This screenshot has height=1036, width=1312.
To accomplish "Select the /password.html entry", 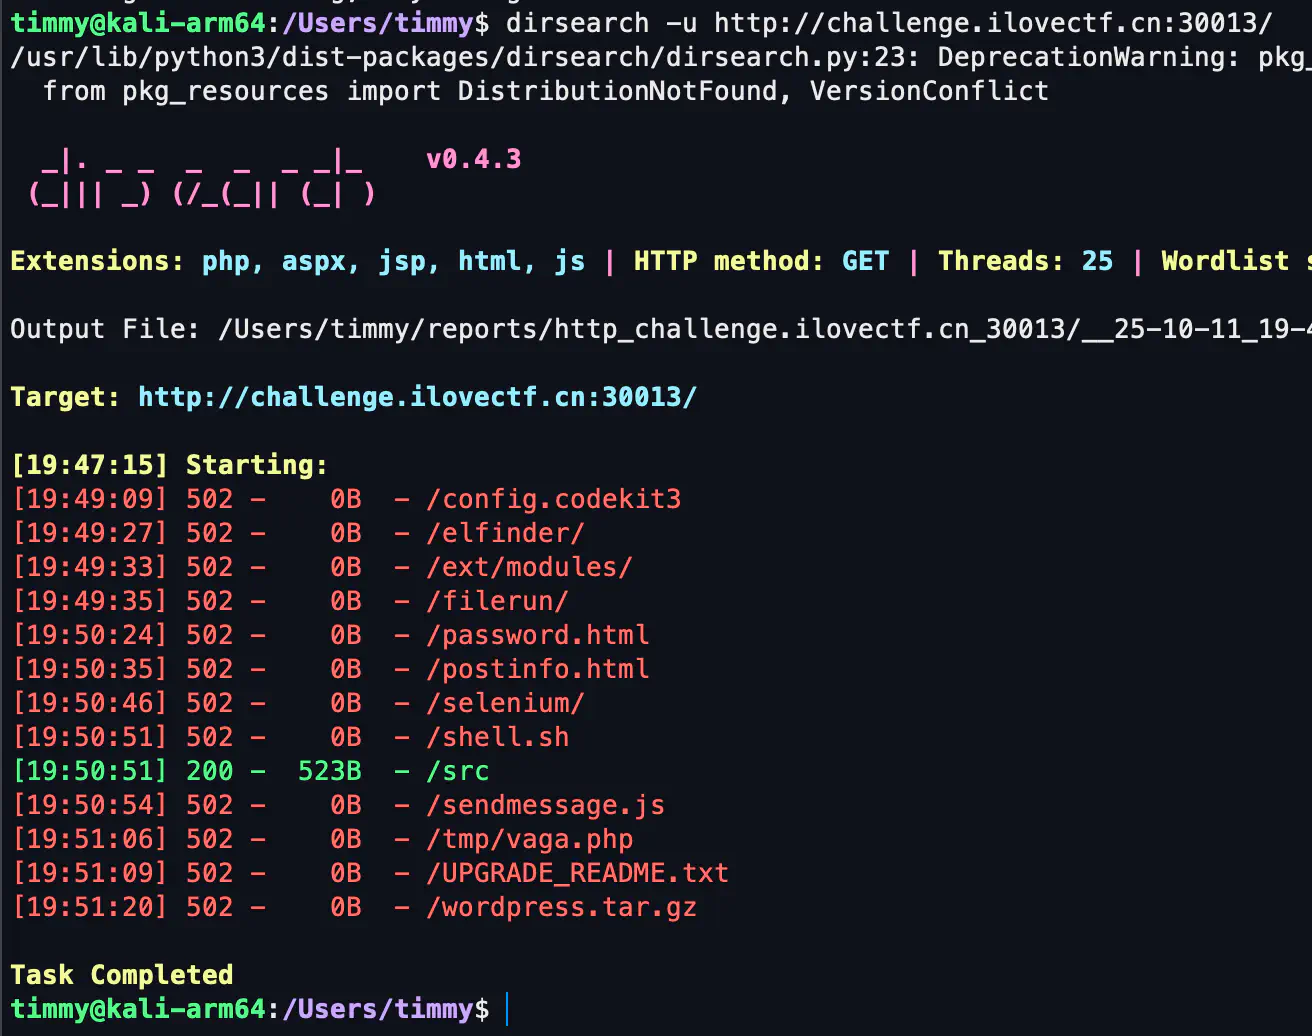I will pyautogui.click(x=537, y=635).
